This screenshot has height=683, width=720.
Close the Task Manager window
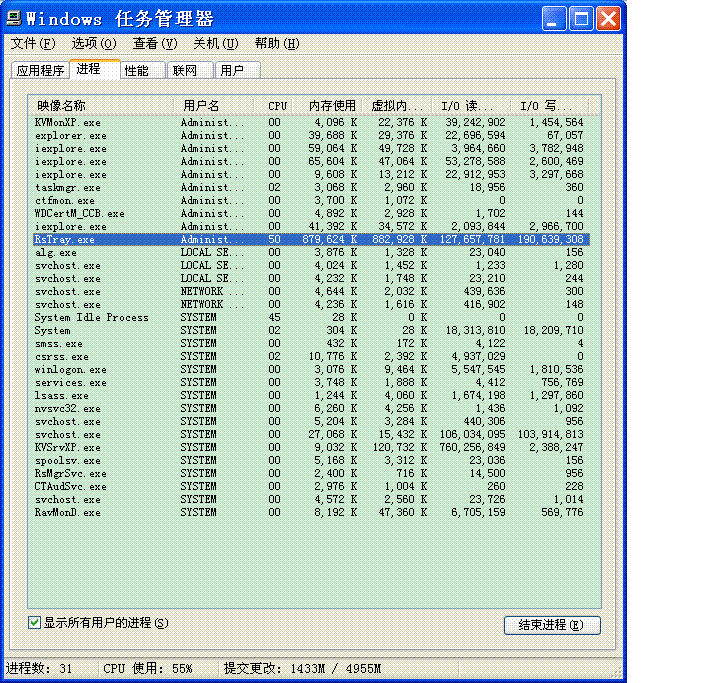point(608,19)
